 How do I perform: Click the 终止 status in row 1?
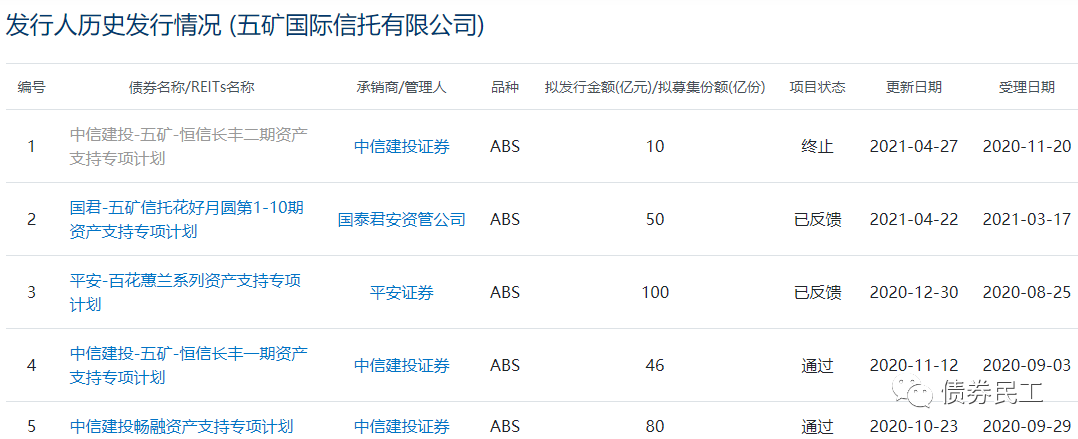click(x=817, y=146)
